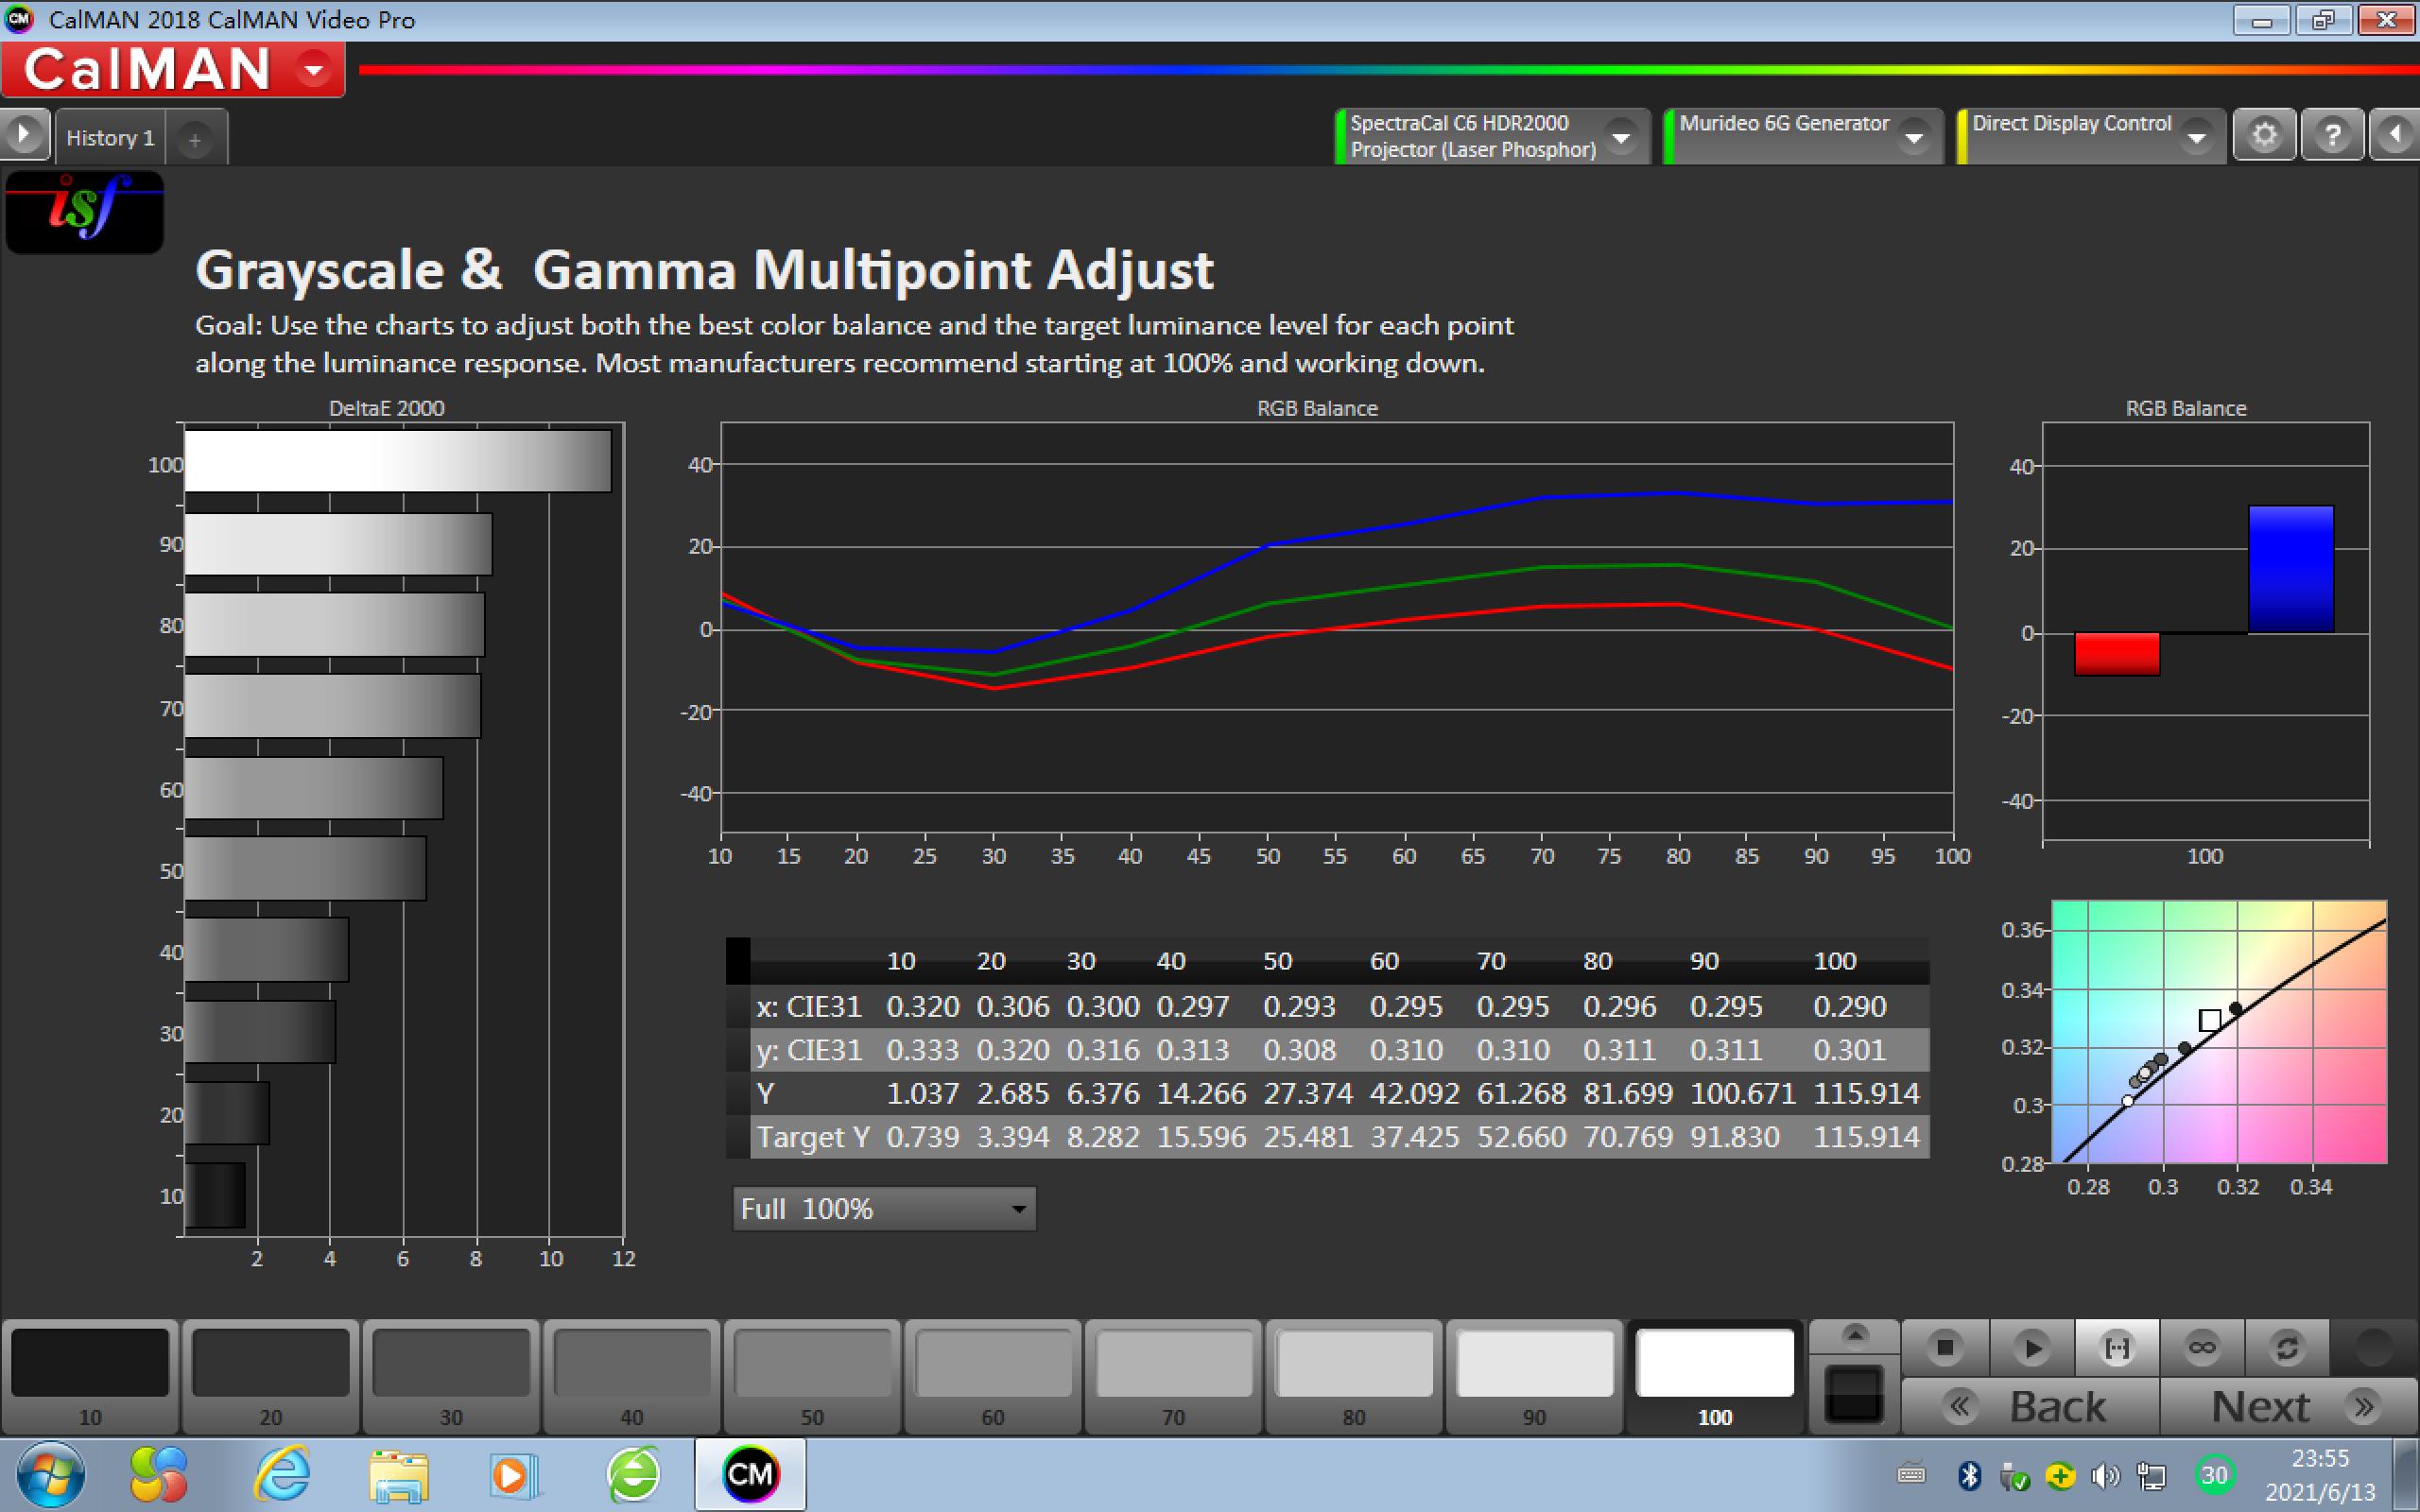Add a new history tab
The height and width of the screenshot is (1512, 2420).
[195, 140]
